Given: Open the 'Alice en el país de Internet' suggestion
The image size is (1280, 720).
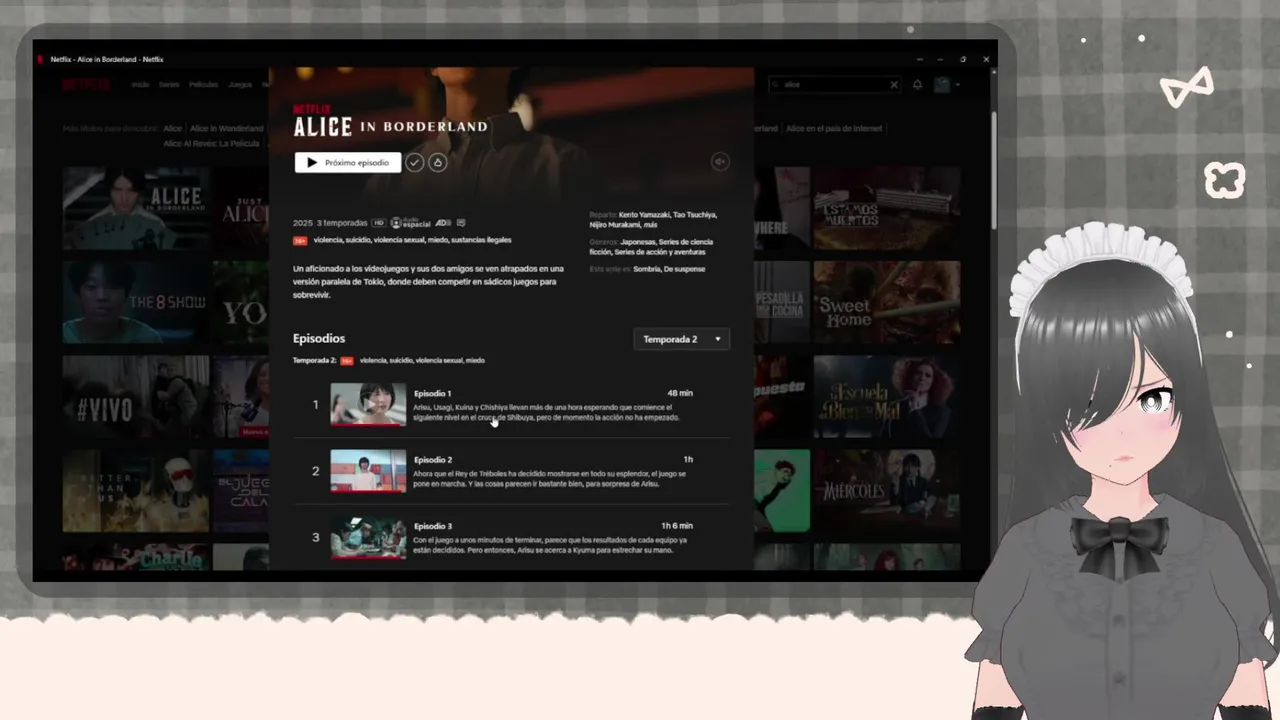Looking at the screenshot, I should (x=834, y=129).
